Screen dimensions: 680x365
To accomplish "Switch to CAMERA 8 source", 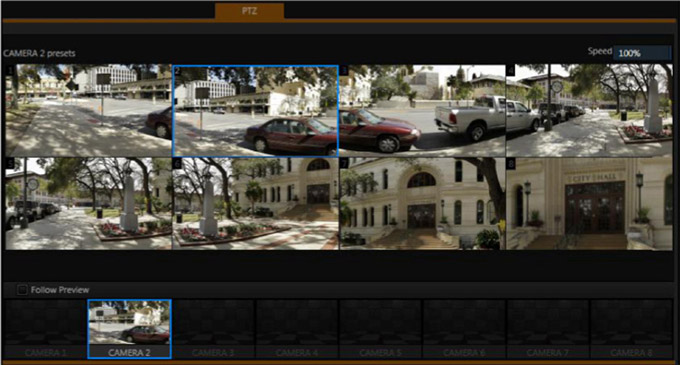I will click(631, 329).
